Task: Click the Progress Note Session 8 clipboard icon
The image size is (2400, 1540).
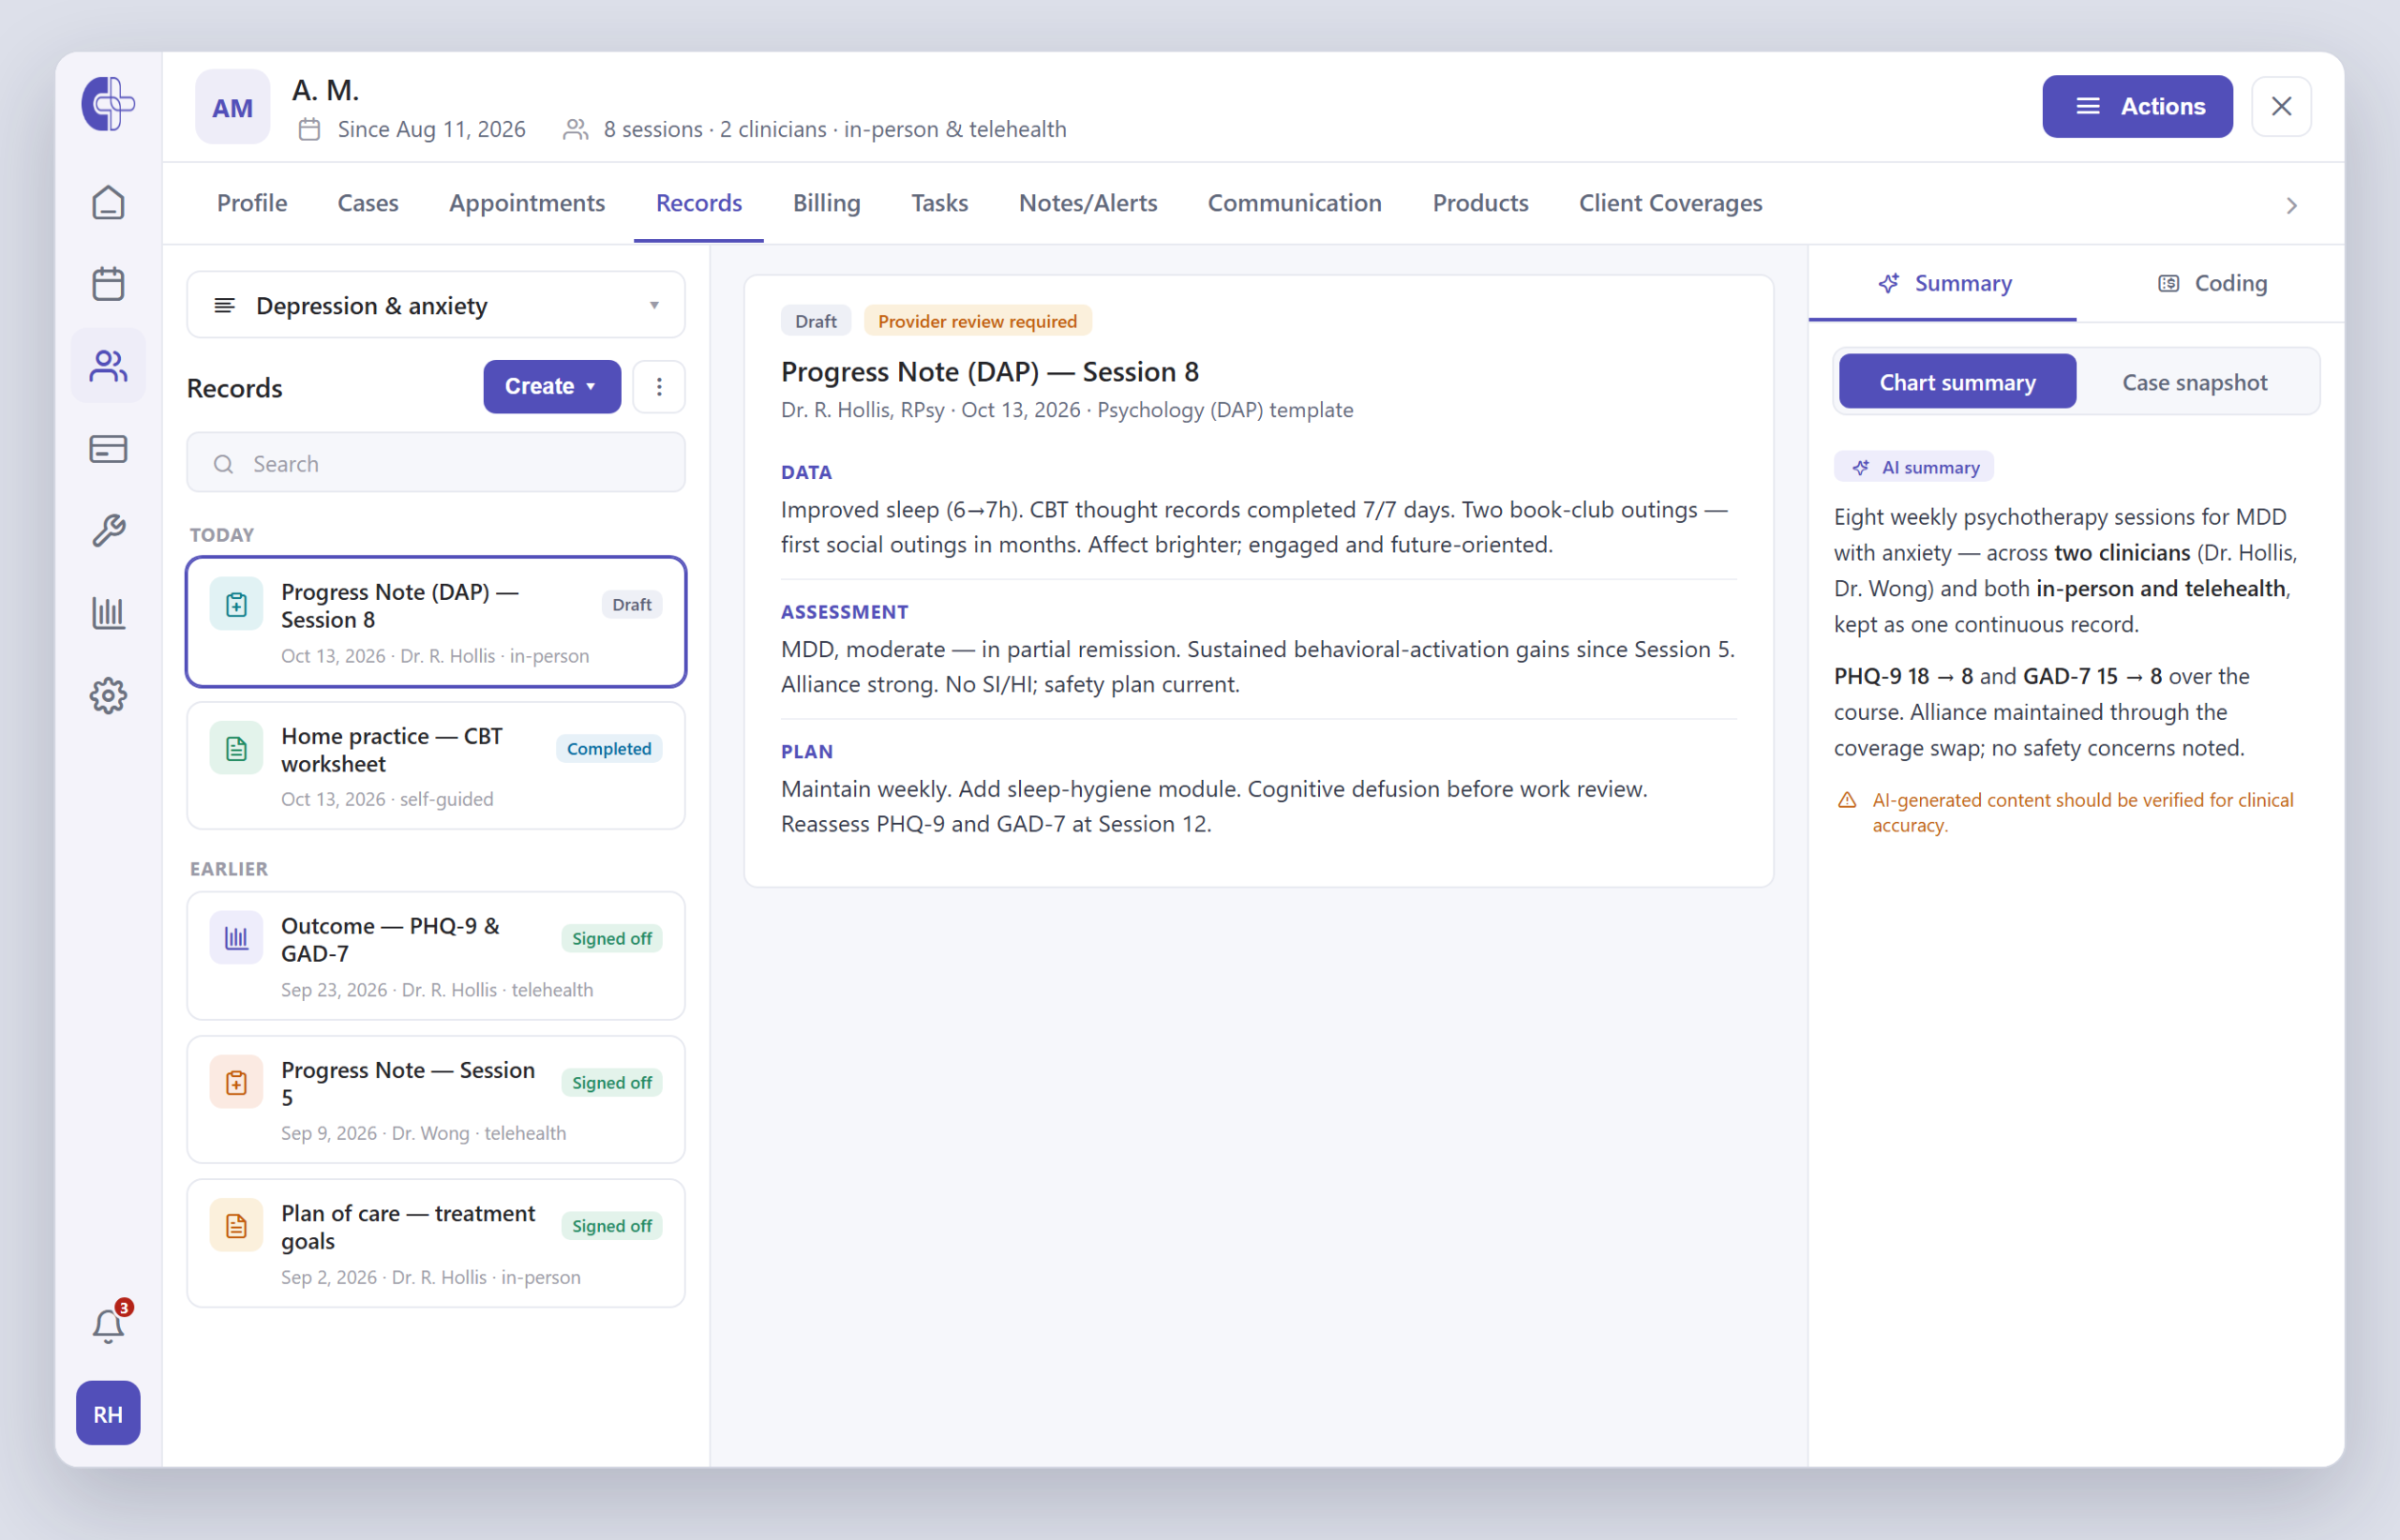Action: click(236, 604)
